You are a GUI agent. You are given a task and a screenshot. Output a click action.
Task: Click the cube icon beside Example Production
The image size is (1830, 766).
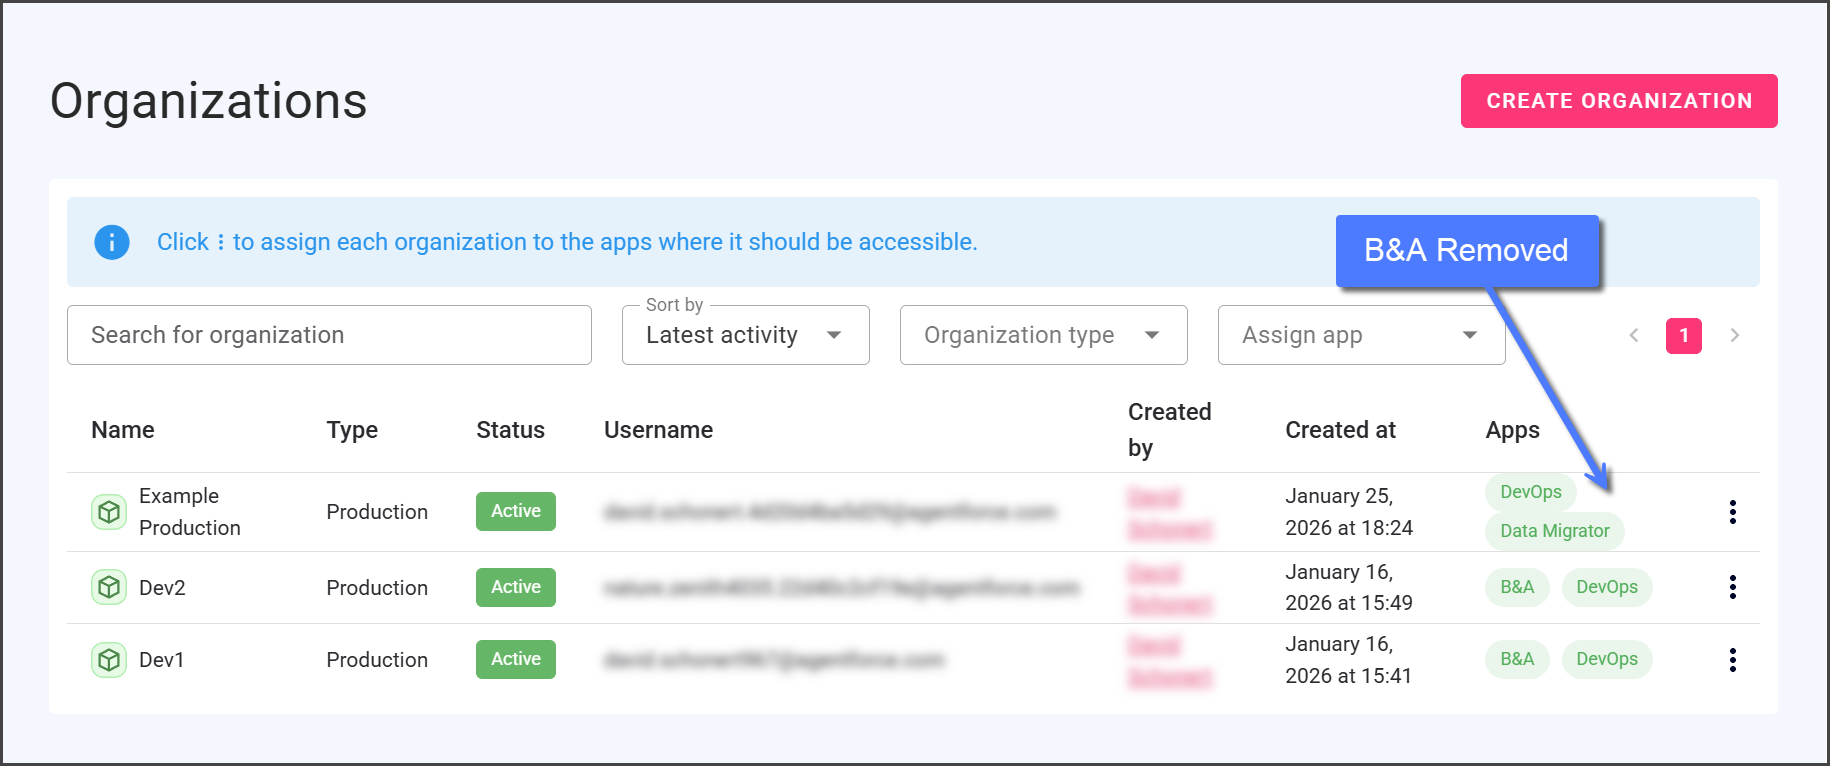click(x=109, y=512)
